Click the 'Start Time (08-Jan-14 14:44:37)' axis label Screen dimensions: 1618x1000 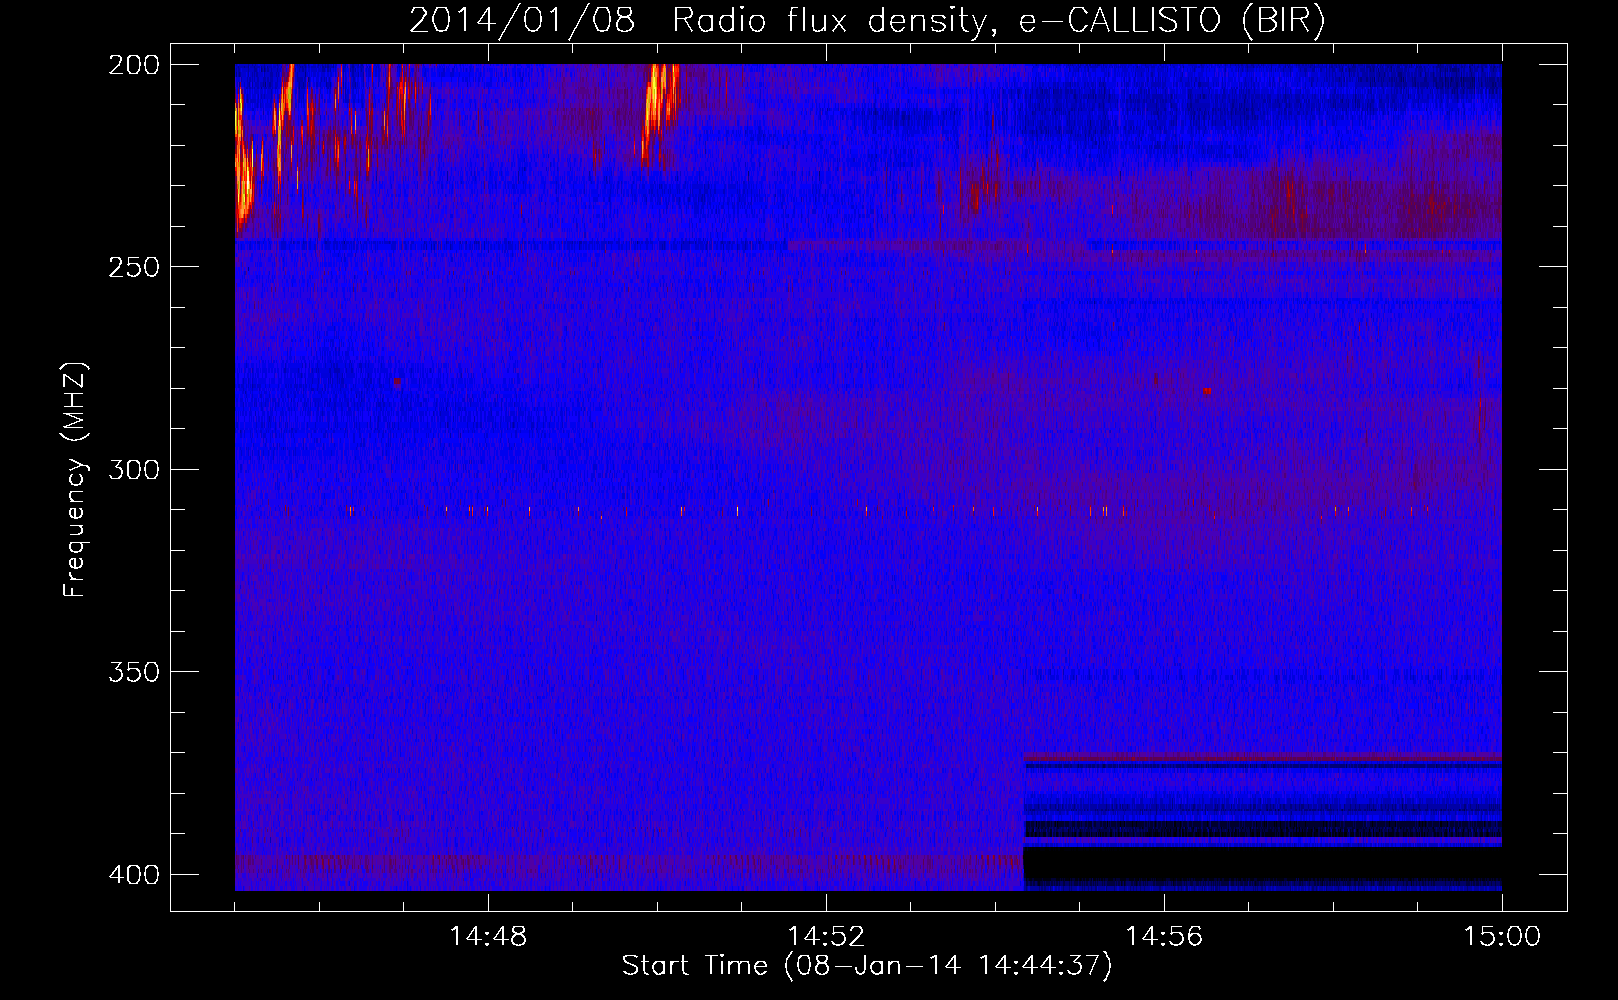[x=867, y=966]
